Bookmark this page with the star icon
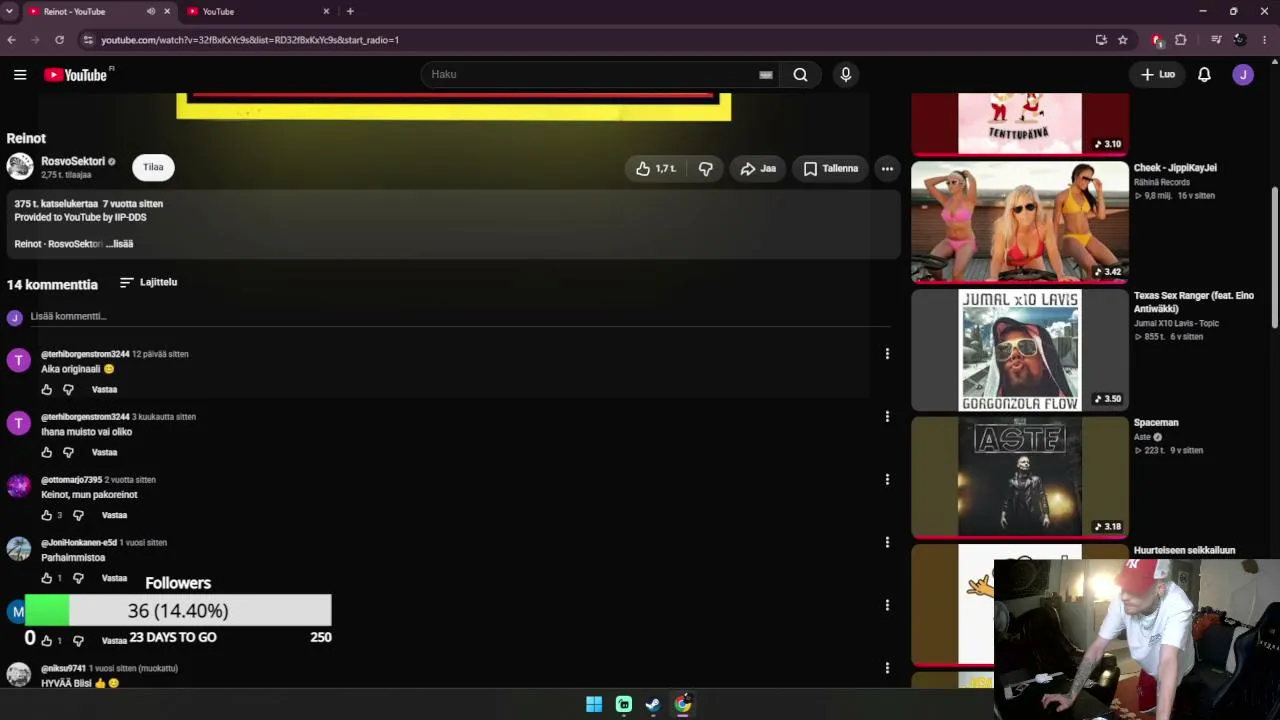This screenshot has width=1280, height=720. (x=1123, y=40)
